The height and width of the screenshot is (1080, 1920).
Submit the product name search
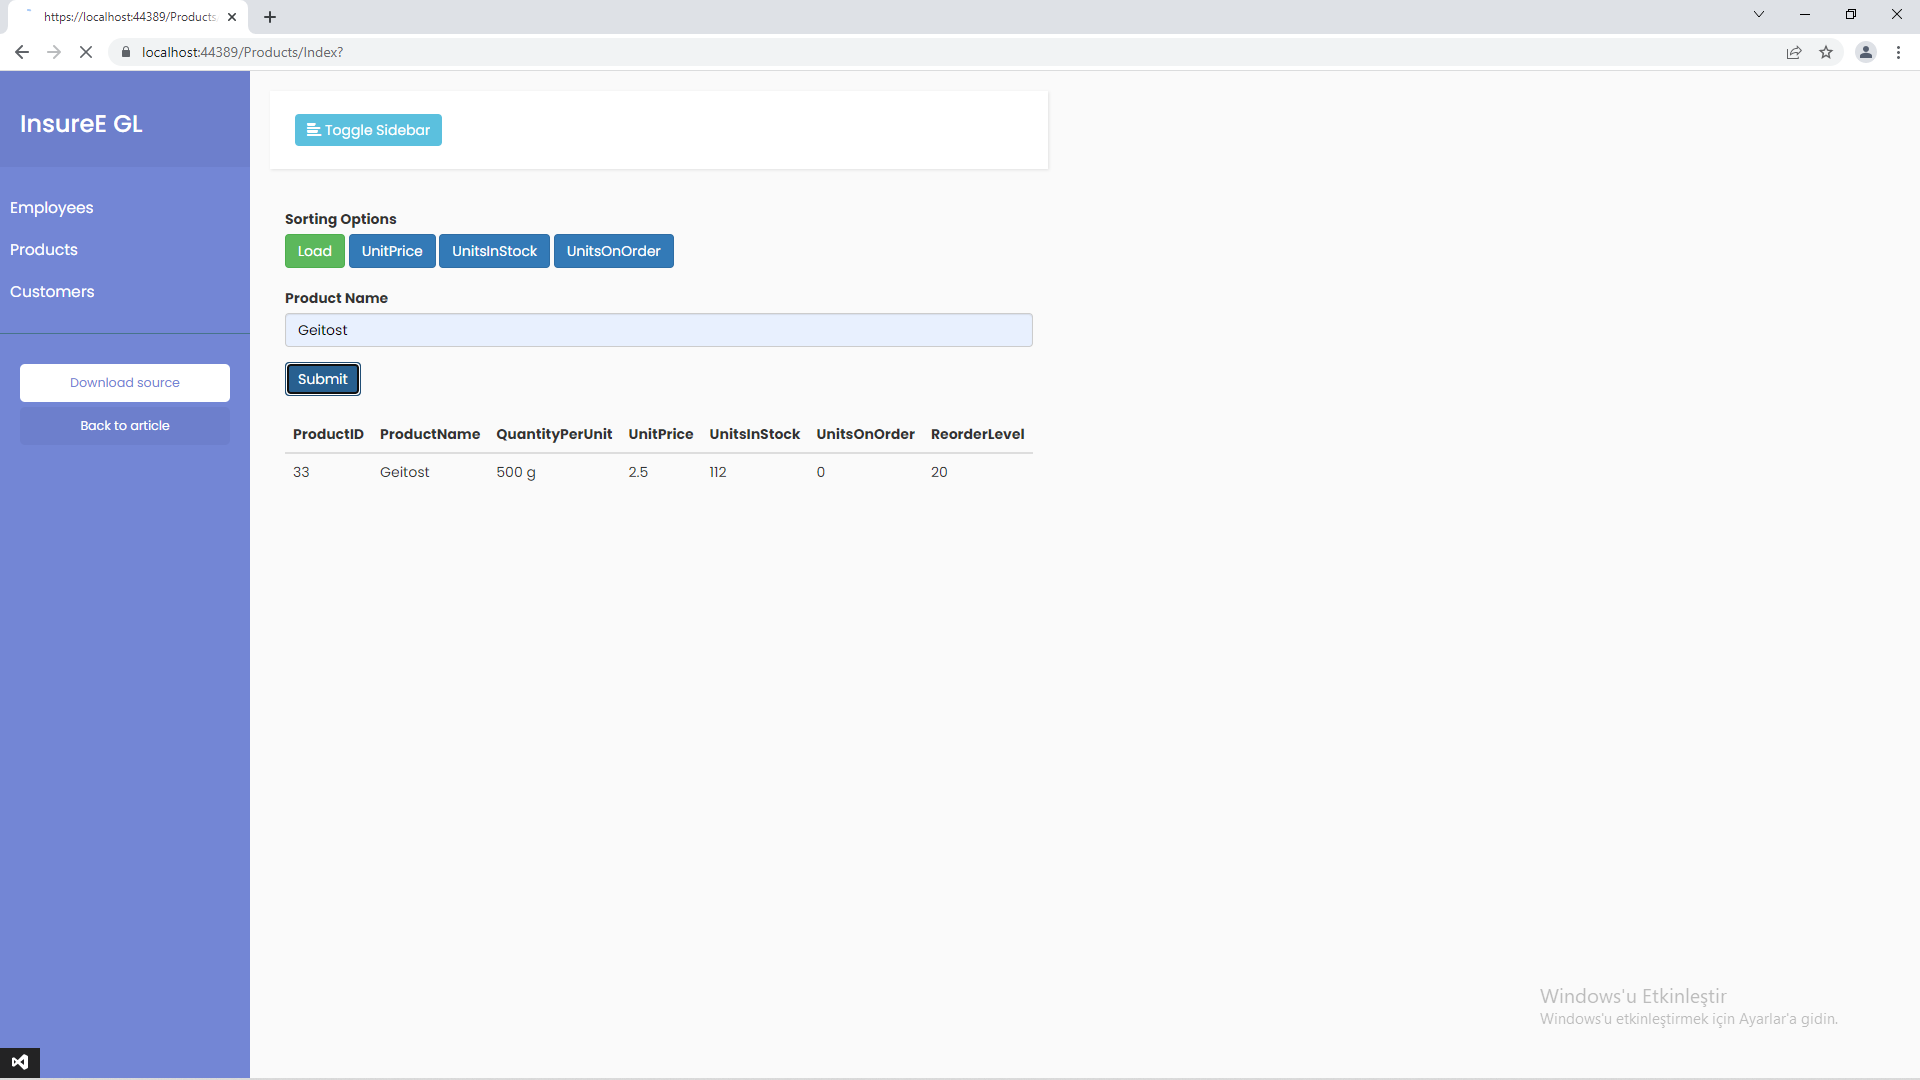[x=322, y=379]
